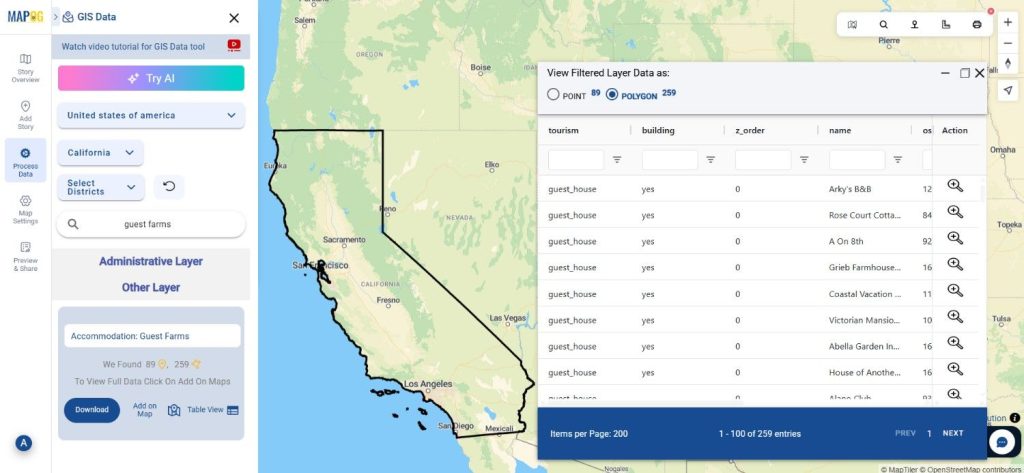Go to Story Overview in sidebar
The image size is (1024, 473).
coord(25,68)
